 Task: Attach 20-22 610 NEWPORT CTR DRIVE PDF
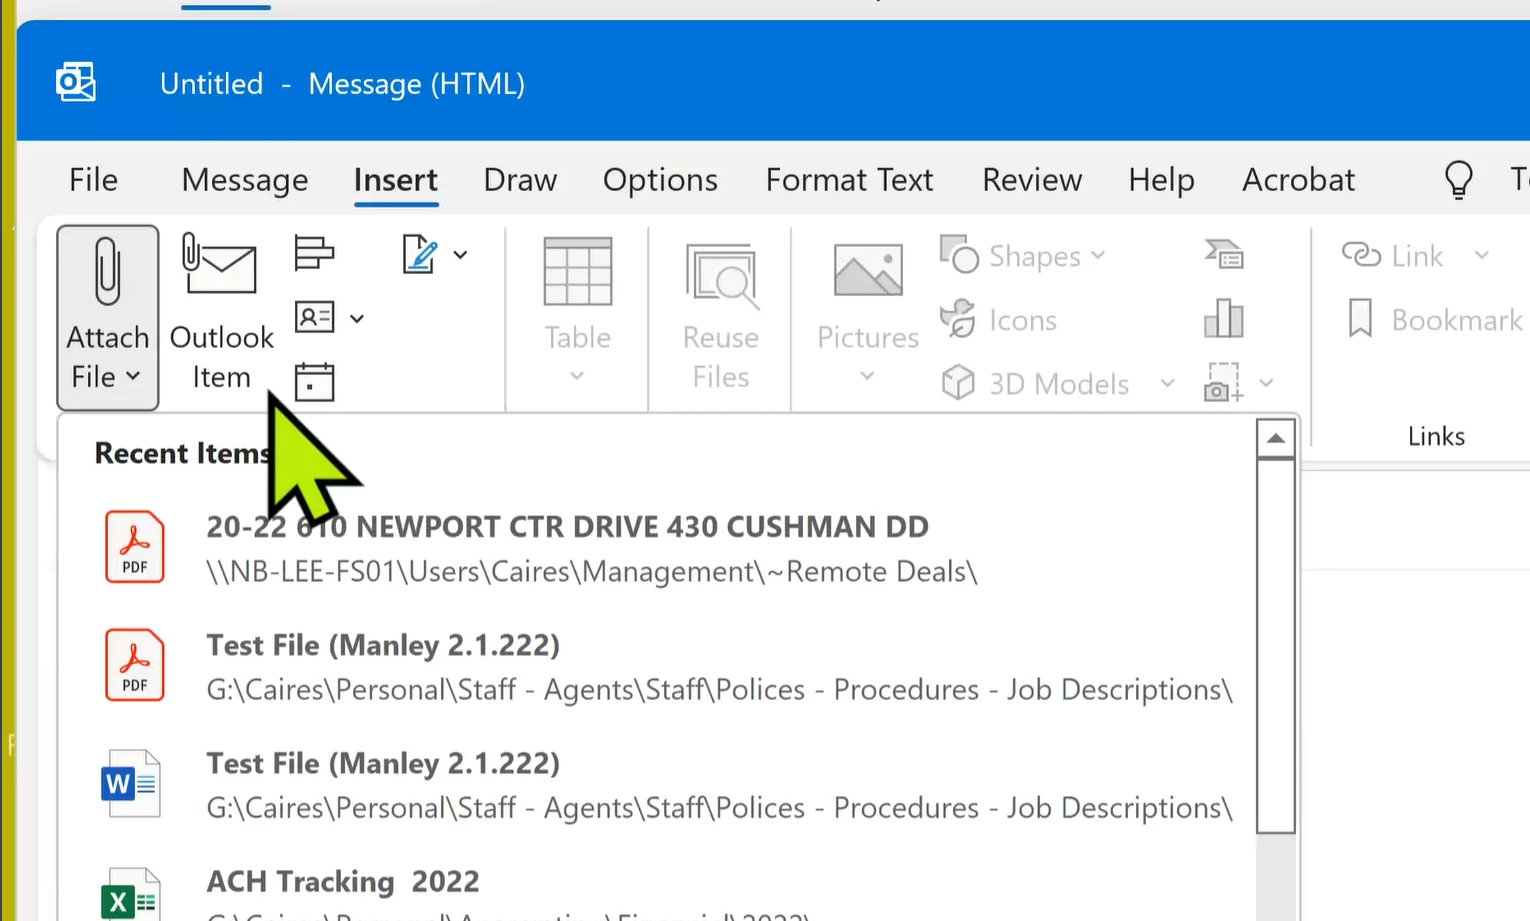655,548
